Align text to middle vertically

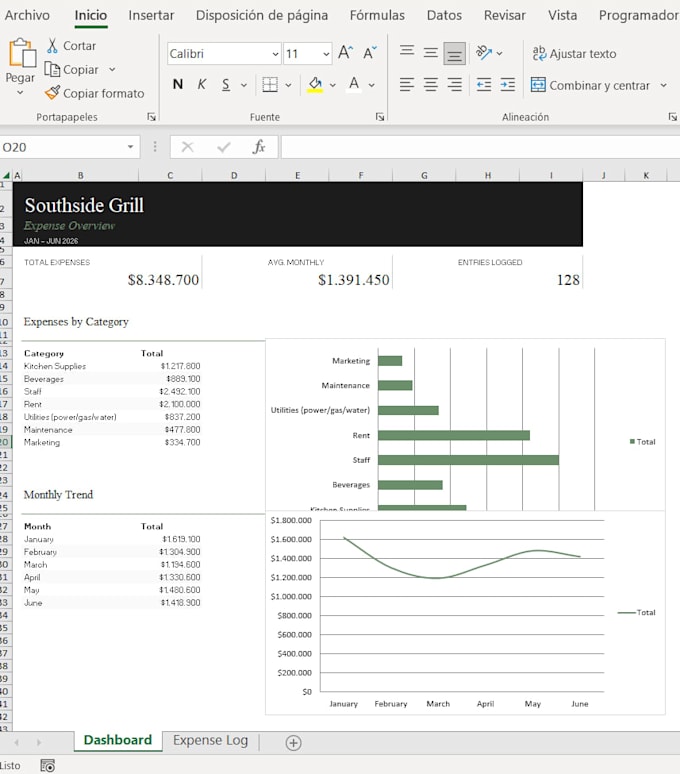click(430, 52)
